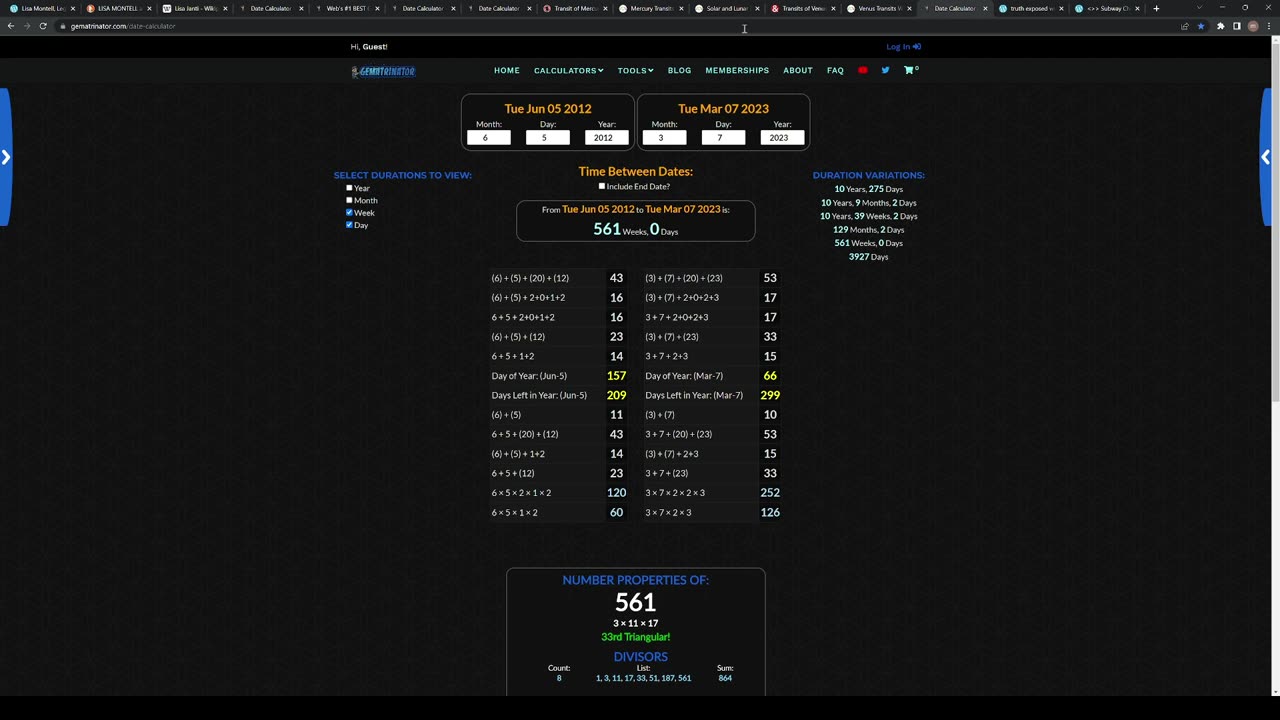The width and height of the screenshot is (1280, 720).
Task: Expand the Tools dropdown menu
Action: (635, 70)
